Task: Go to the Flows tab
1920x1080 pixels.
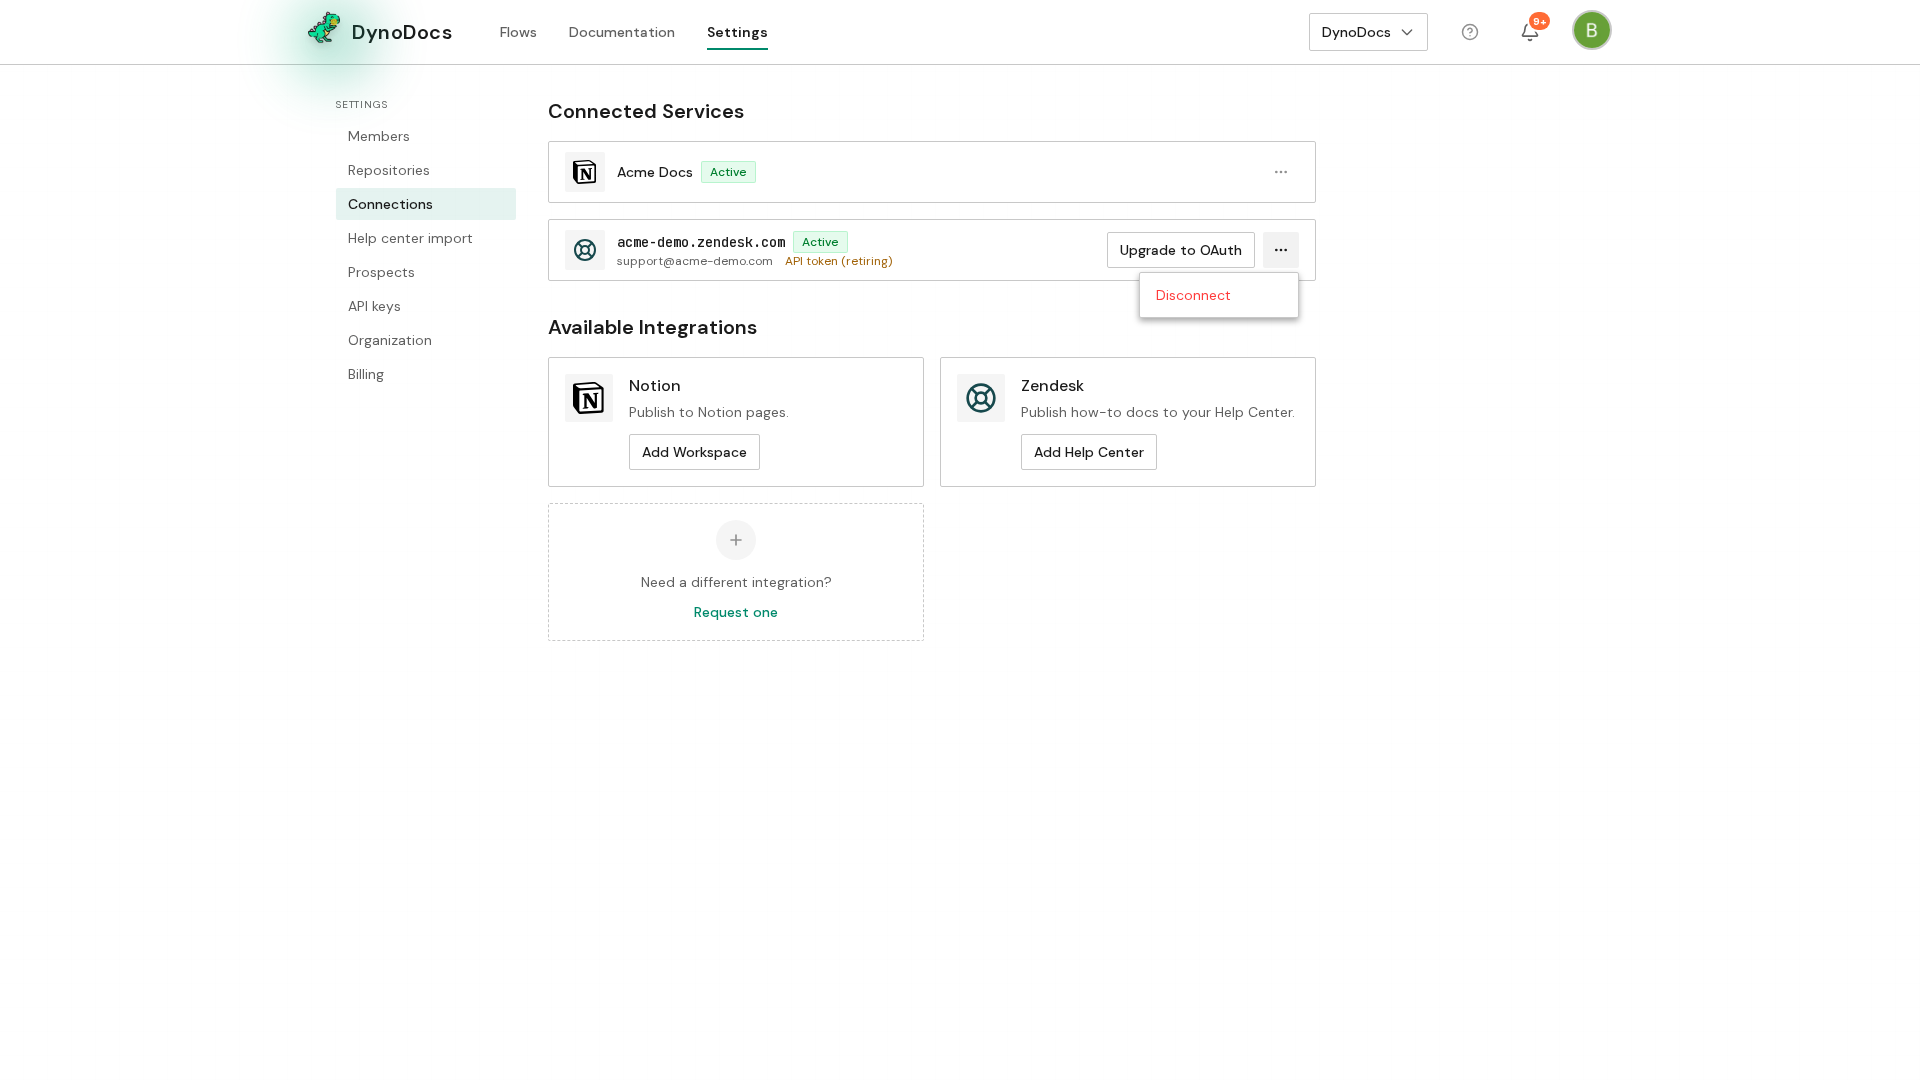Action: coord(518,32)
